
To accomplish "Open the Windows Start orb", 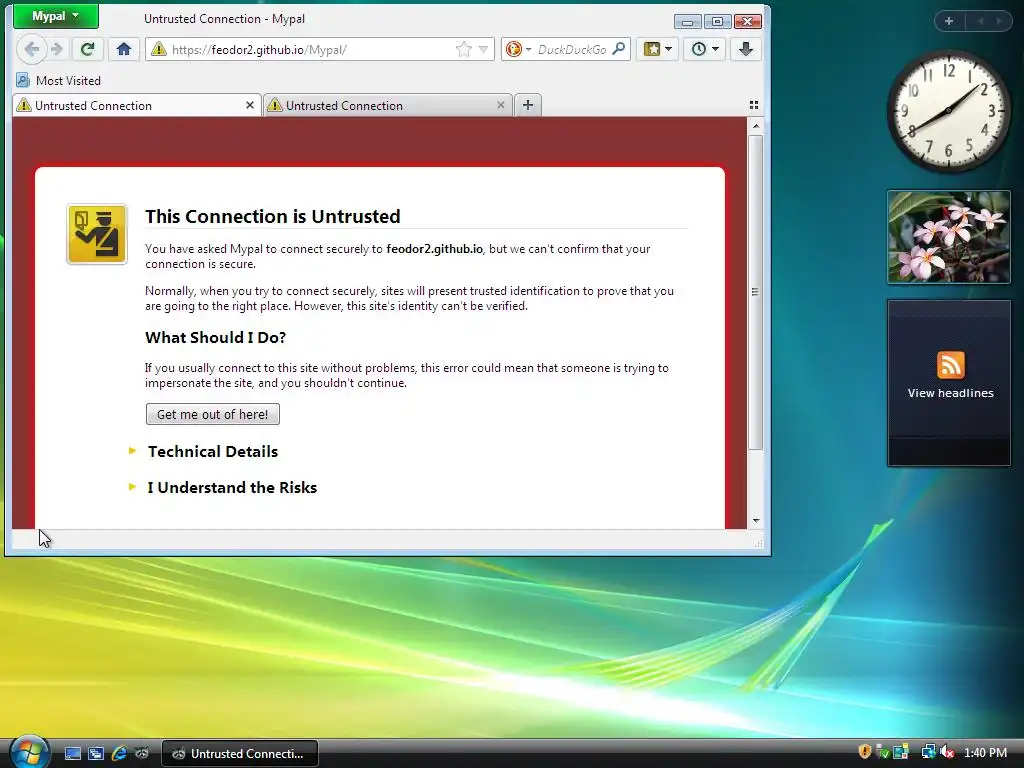I will 28,752.
